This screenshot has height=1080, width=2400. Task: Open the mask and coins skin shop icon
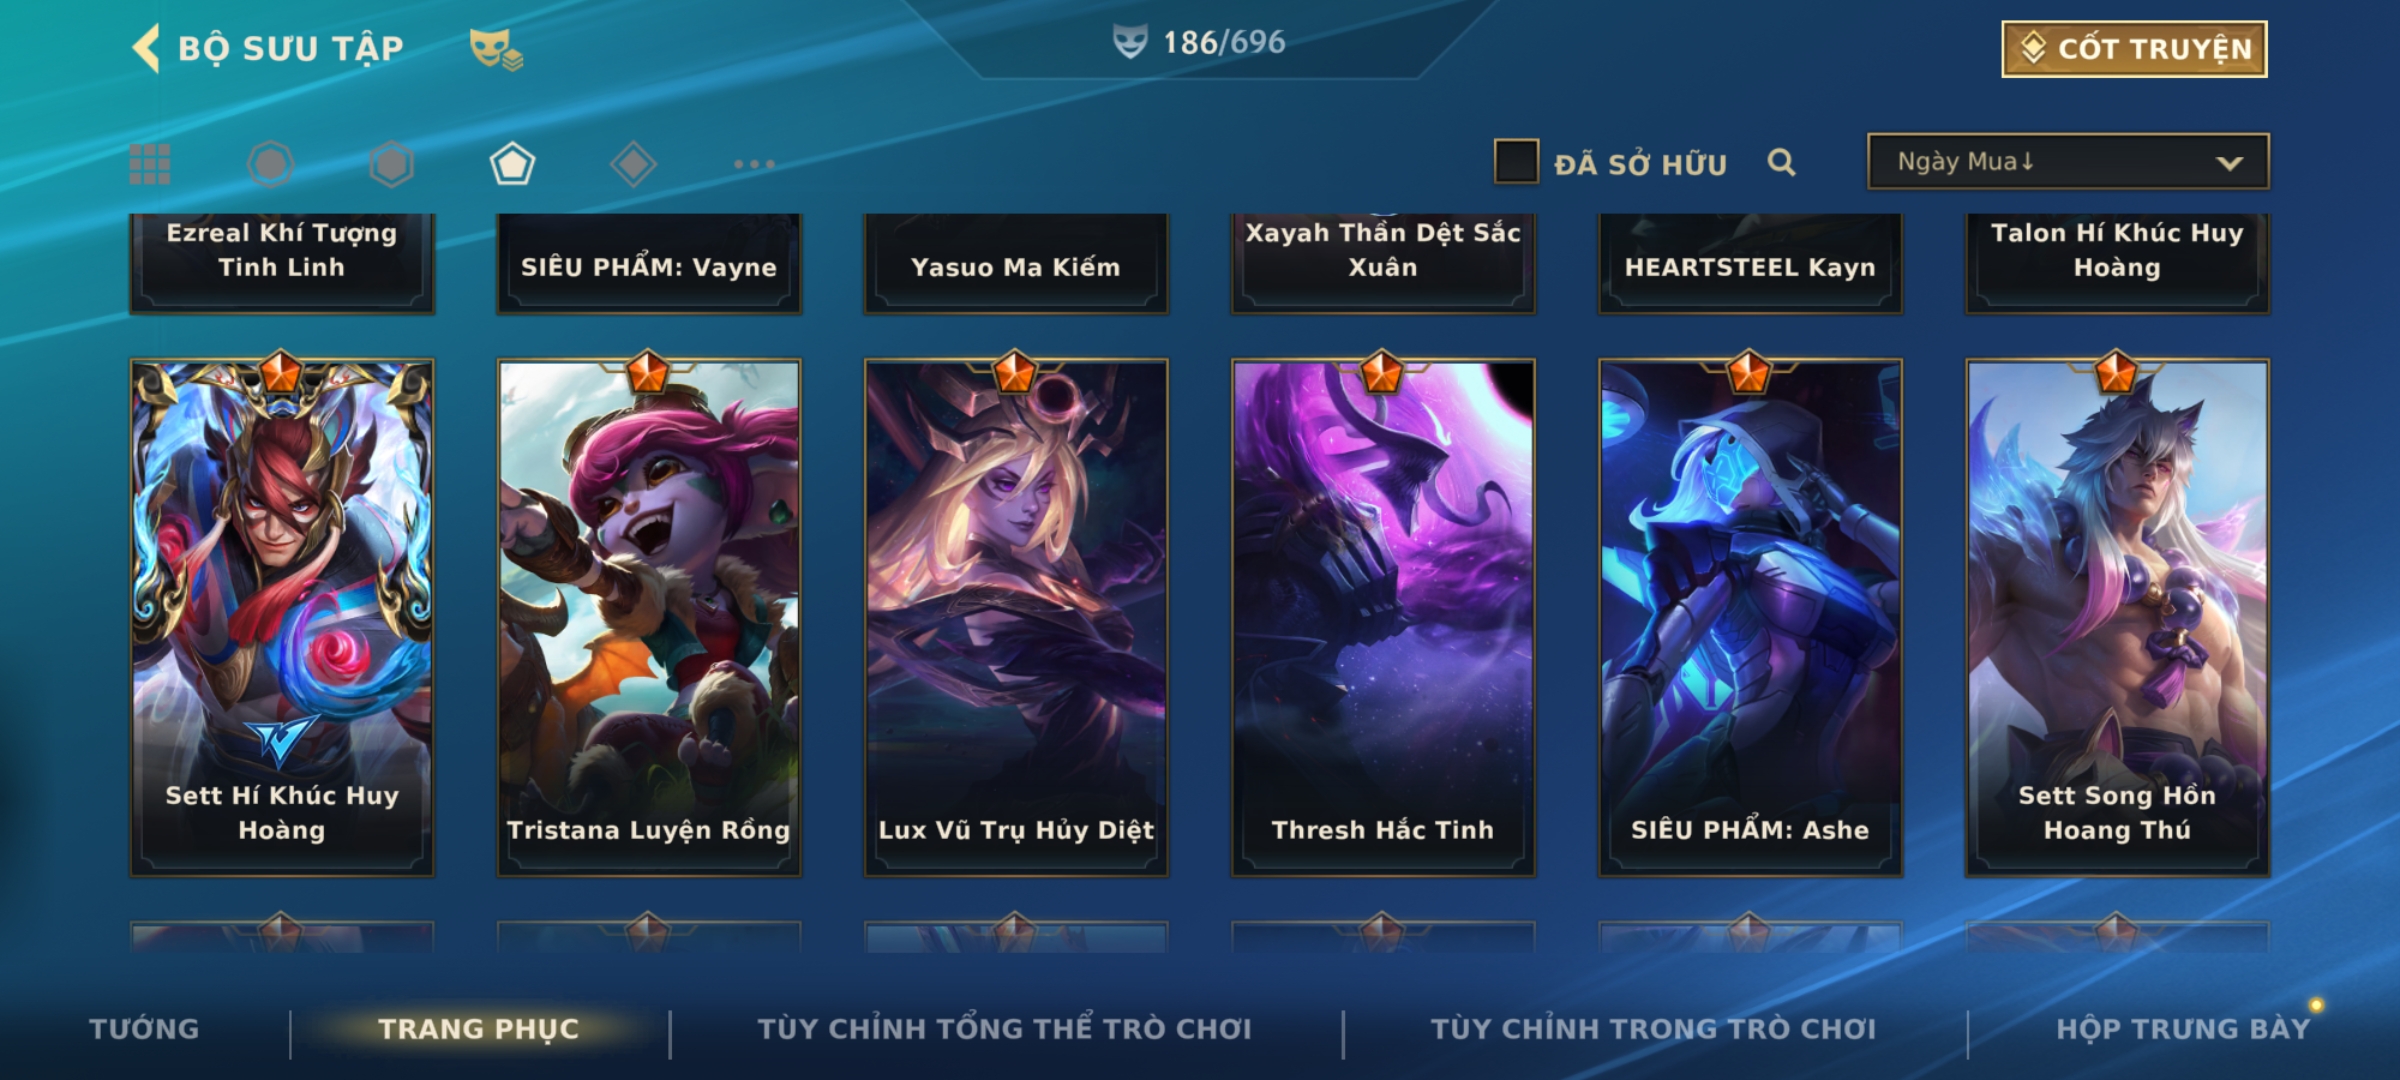[x=496, y=48]
